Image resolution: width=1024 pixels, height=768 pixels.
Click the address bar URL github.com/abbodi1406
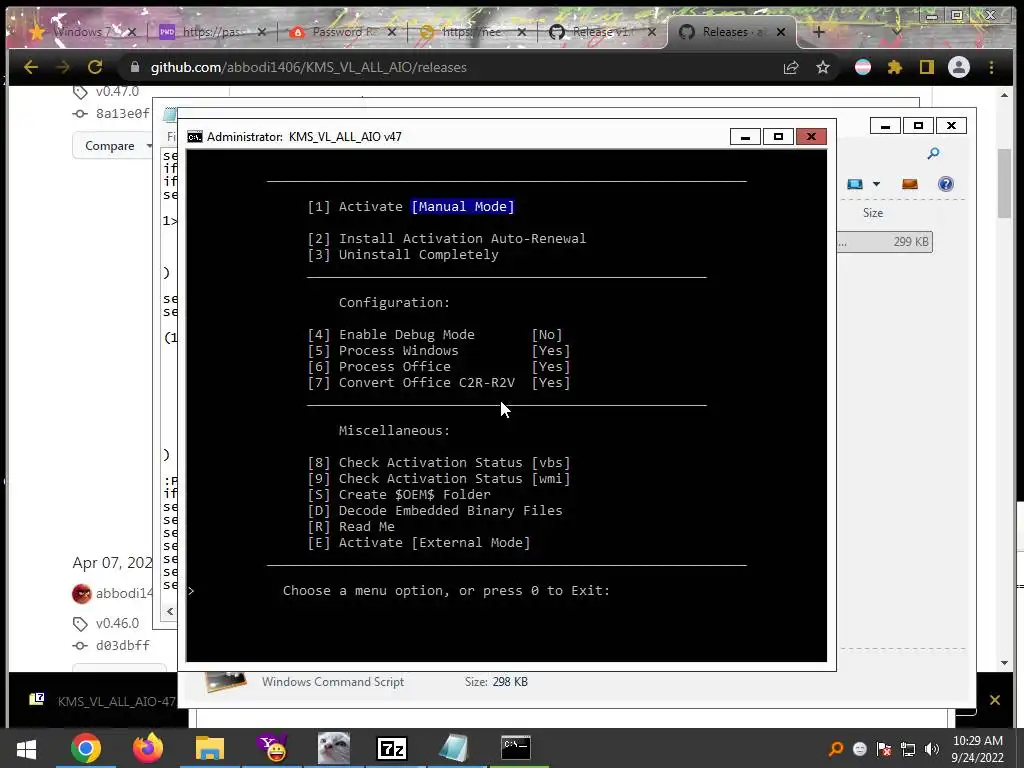tap(308, 67)
